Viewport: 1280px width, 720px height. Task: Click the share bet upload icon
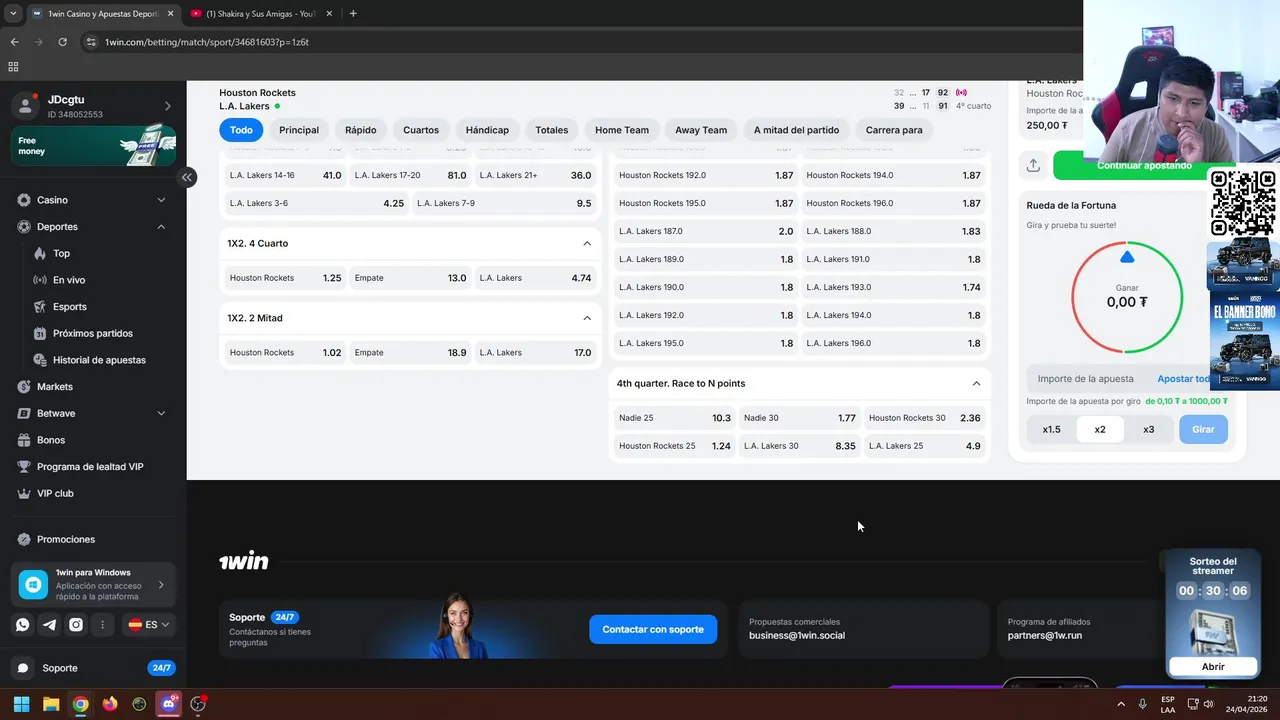(x=1033, y=165)
